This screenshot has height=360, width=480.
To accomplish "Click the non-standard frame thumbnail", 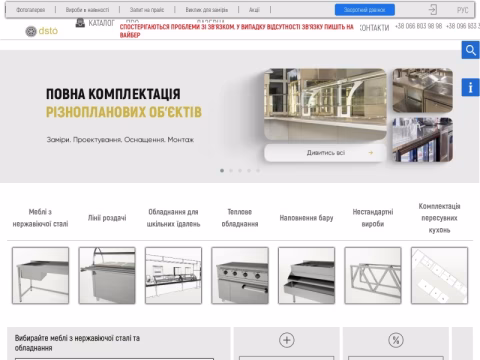I will (x=373, y=275).
